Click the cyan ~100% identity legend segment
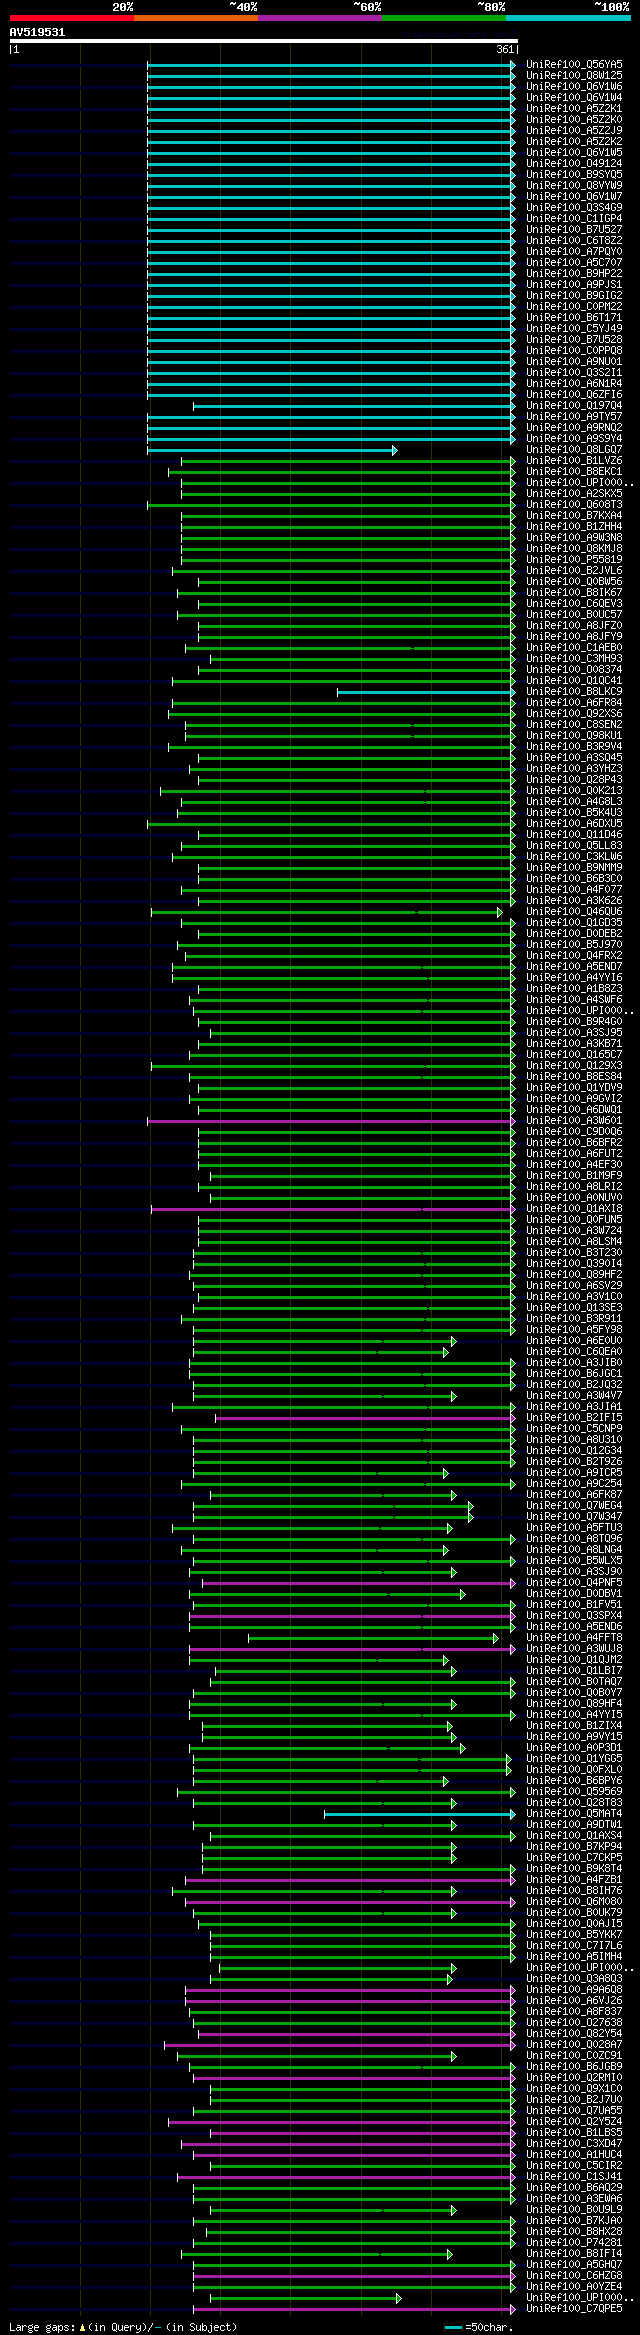The height and width of the screenshot is (2335, 640). click(567, 18)
